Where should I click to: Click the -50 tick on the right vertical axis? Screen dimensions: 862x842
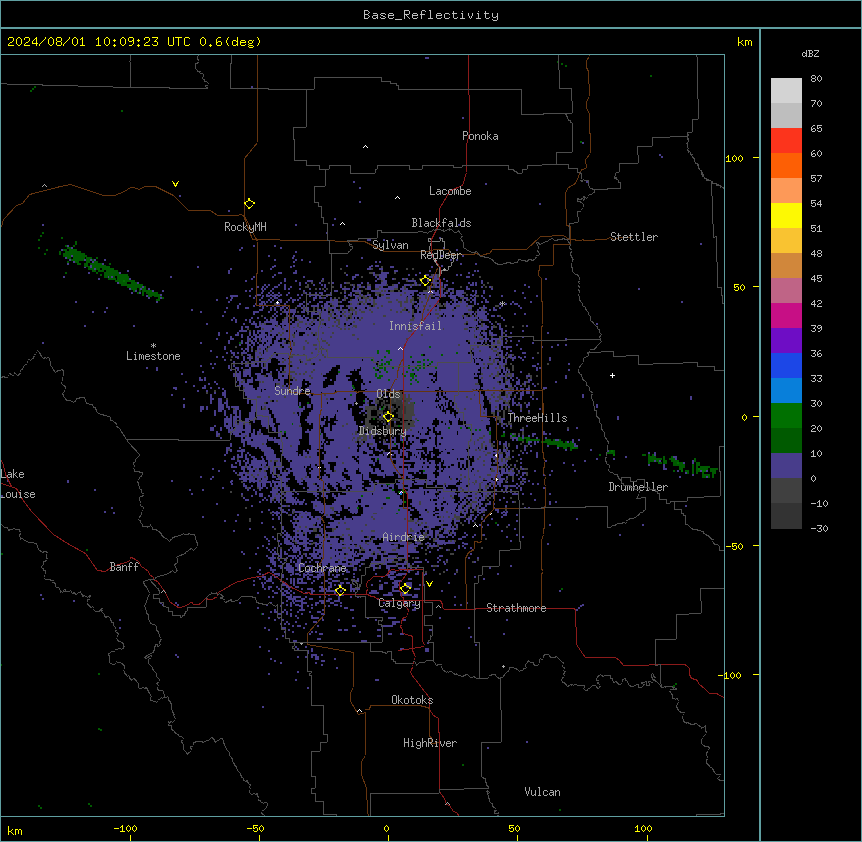click(x=734, y=546)
